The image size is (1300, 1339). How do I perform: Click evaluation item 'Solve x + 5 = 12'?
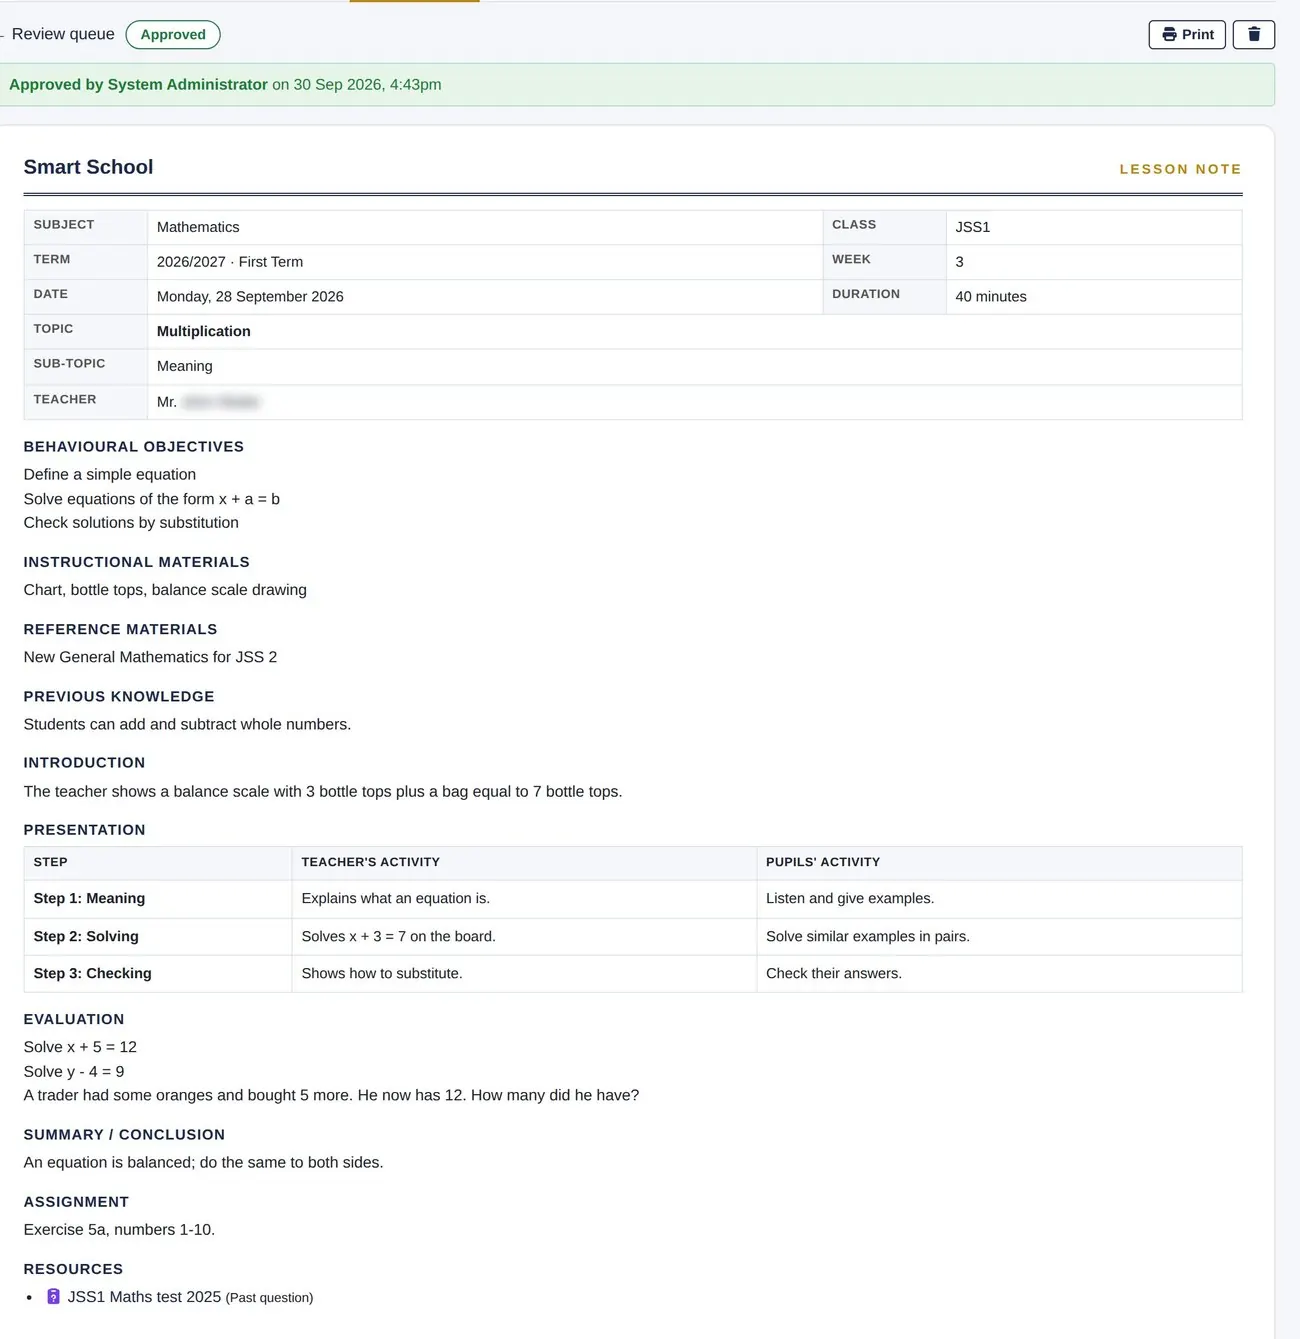point(80,1047)
